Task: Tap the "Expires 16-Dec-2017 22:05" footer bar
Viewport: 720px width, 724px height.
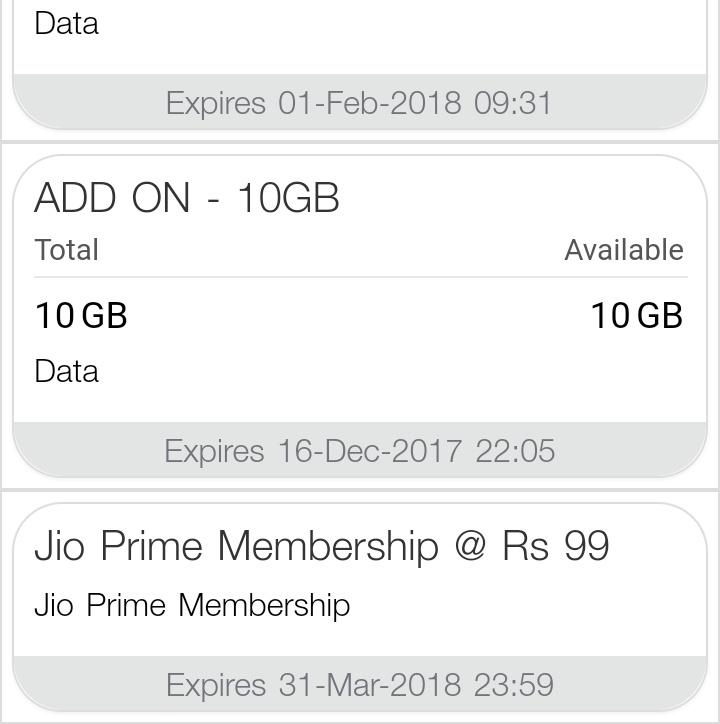Action: [x=359, y=451]
